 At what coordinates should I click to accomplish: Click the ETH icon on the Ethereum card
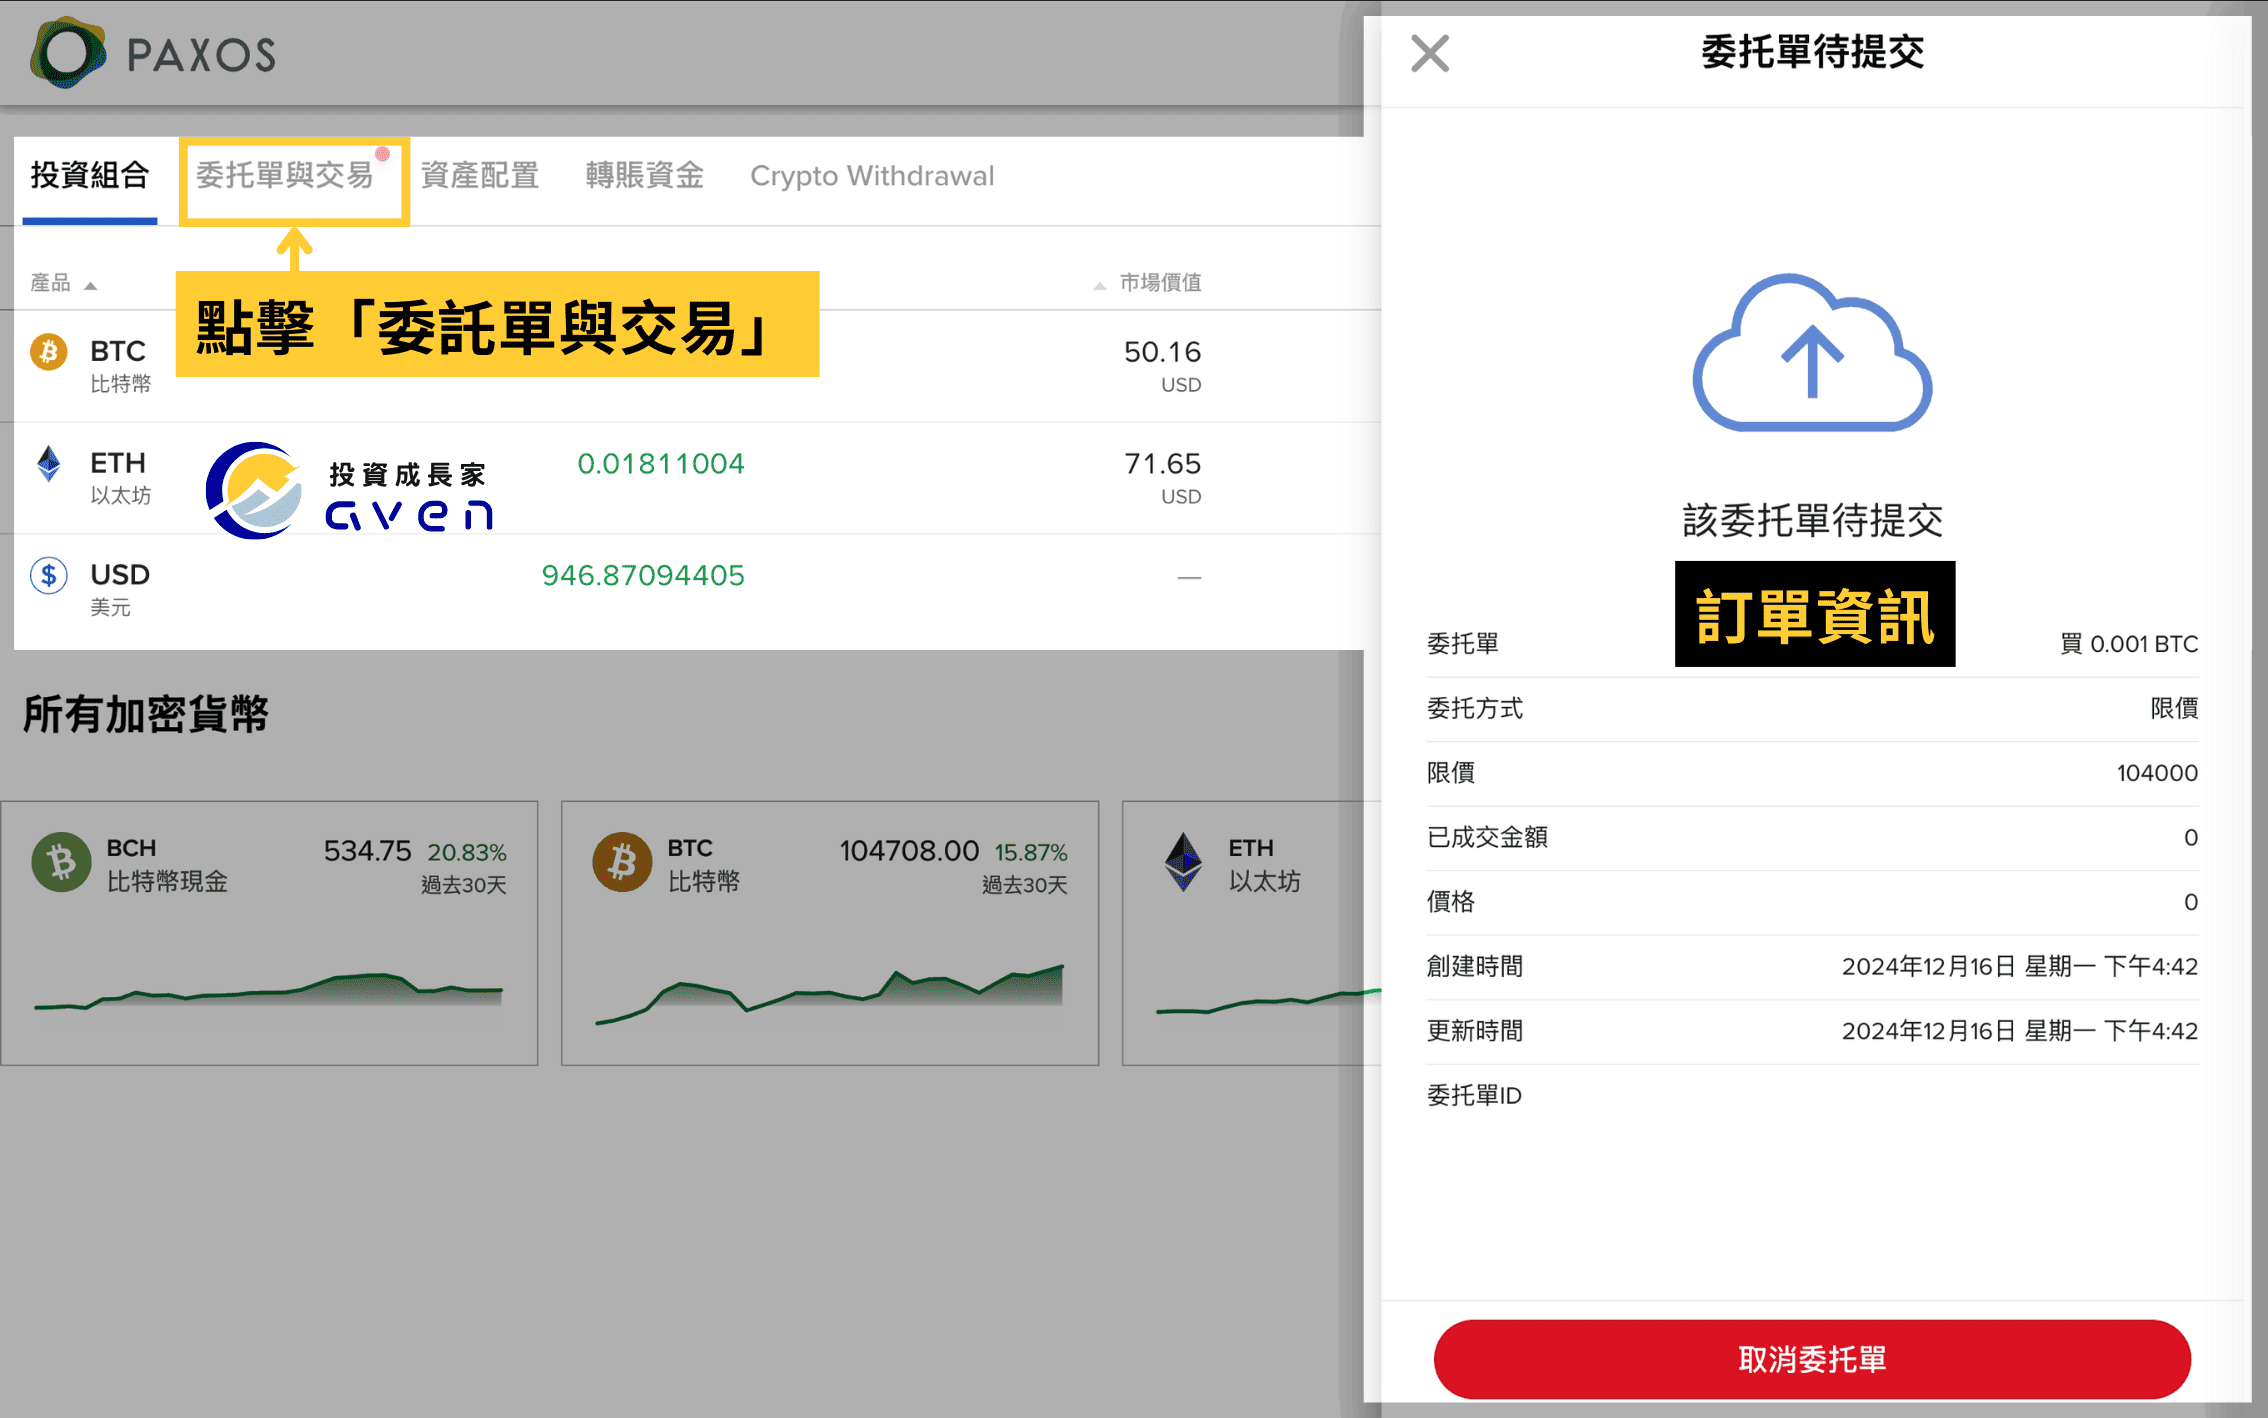1184,862
